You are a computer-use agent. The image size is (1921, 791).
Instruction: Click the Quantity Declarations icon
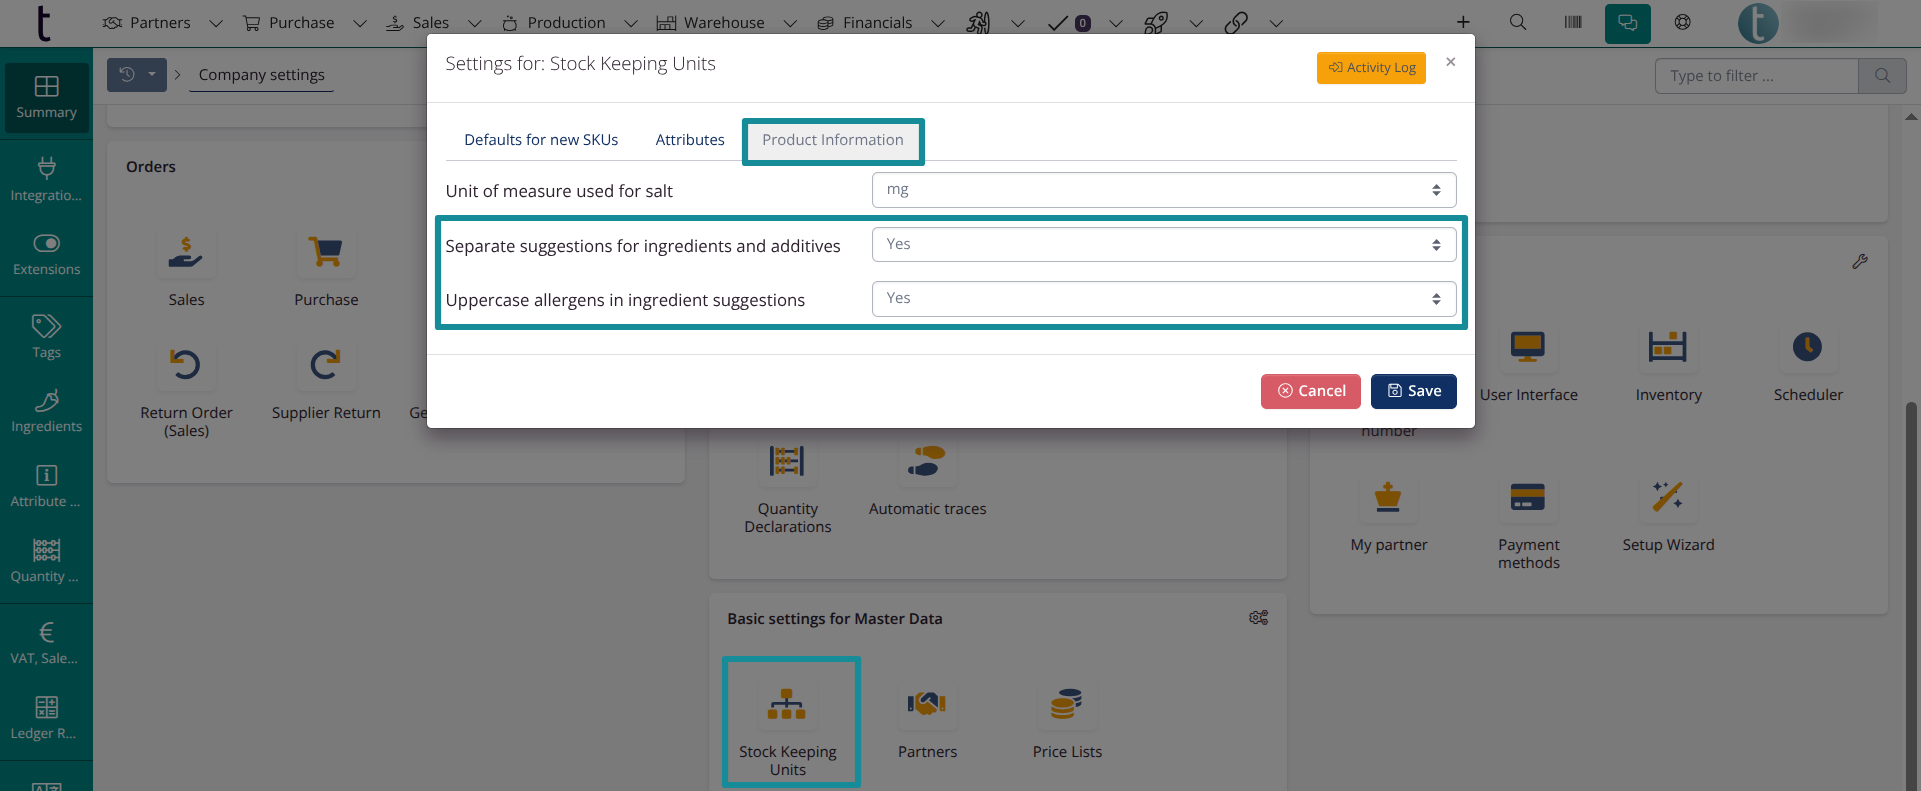coord(787,461)
